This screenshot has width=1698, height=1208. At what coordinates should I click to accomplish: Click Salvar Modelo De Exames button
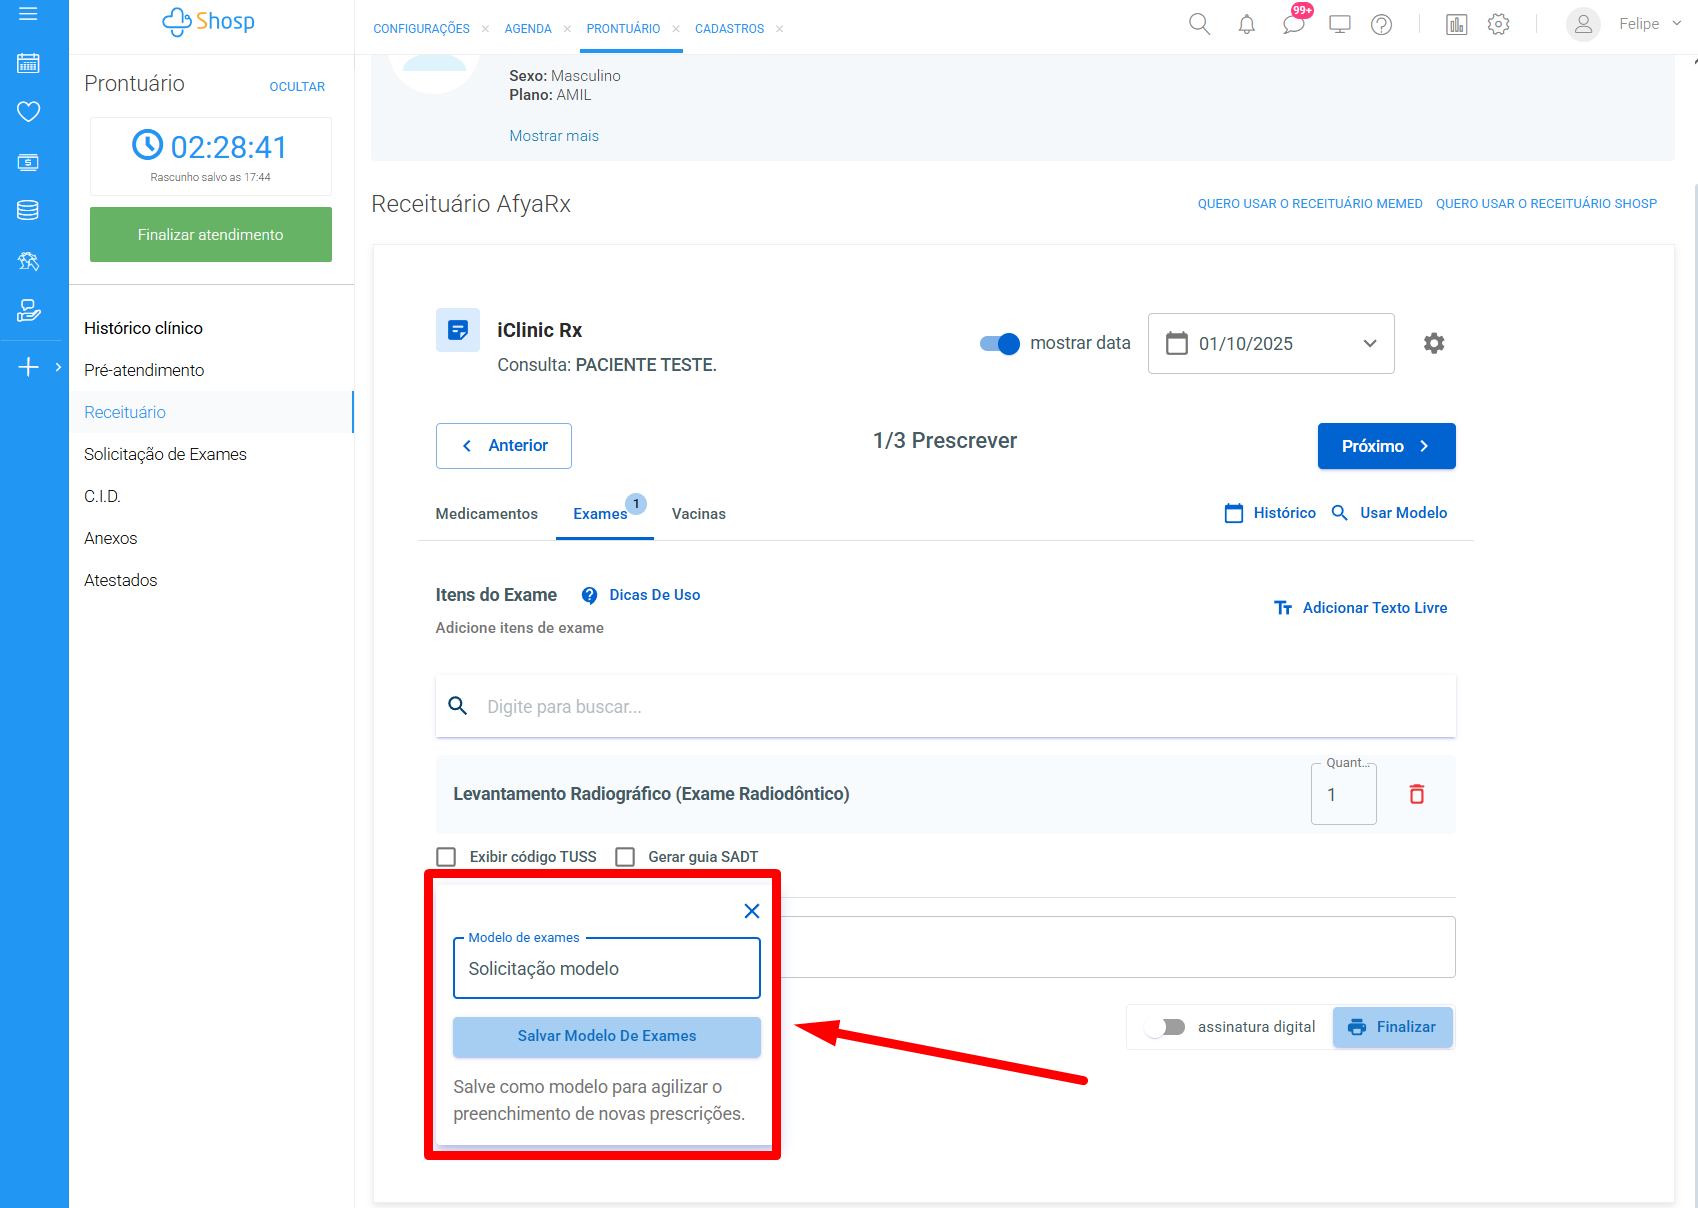(606, 1036)
